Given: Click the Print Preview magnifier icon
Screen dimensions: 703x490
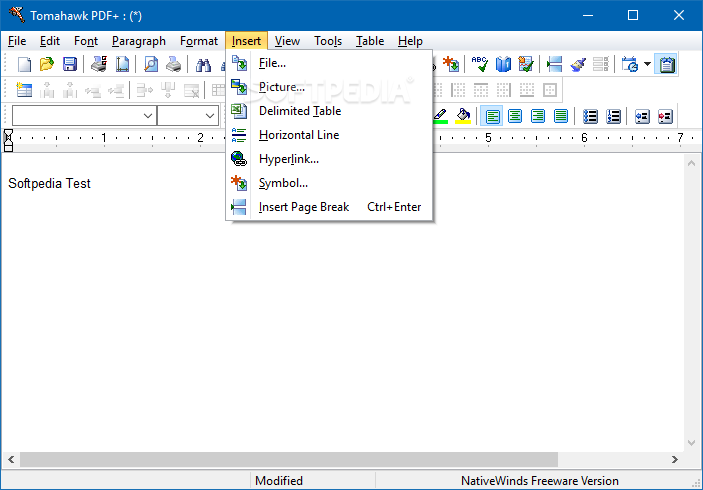Looking at the screenshot, I should tap(151, 65).
